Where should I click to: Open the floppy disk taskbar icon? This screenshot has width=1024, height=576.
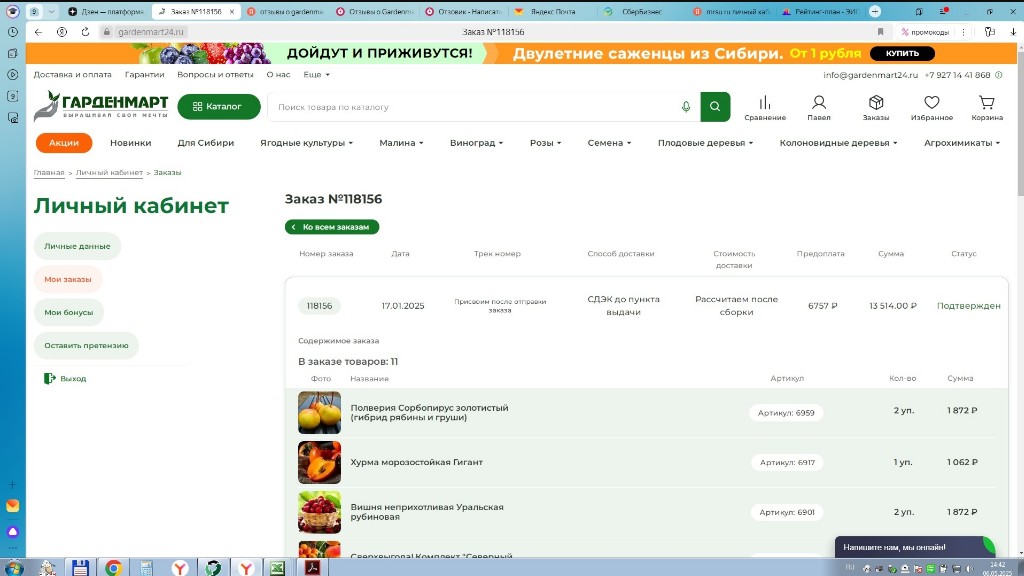80,568
